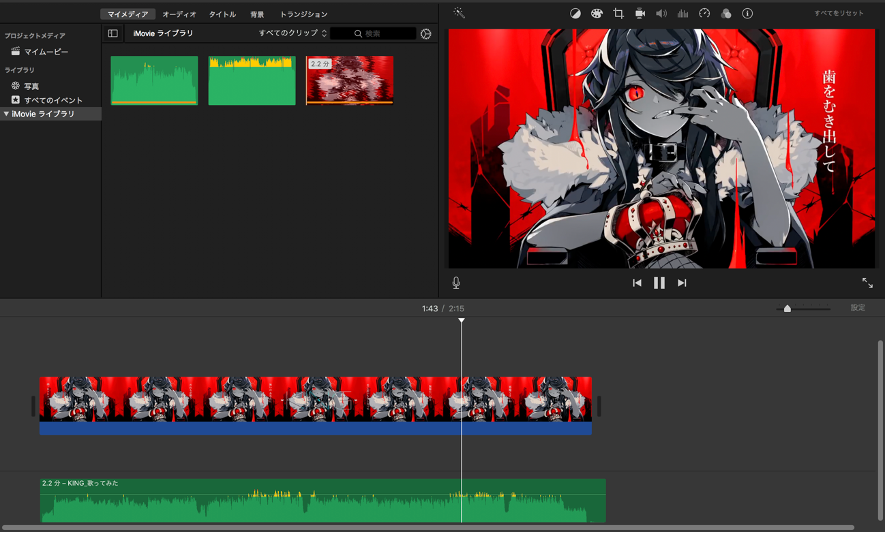Open the speed adjustment tool
This screenshot has width=885, height=533.
[704, 13]
